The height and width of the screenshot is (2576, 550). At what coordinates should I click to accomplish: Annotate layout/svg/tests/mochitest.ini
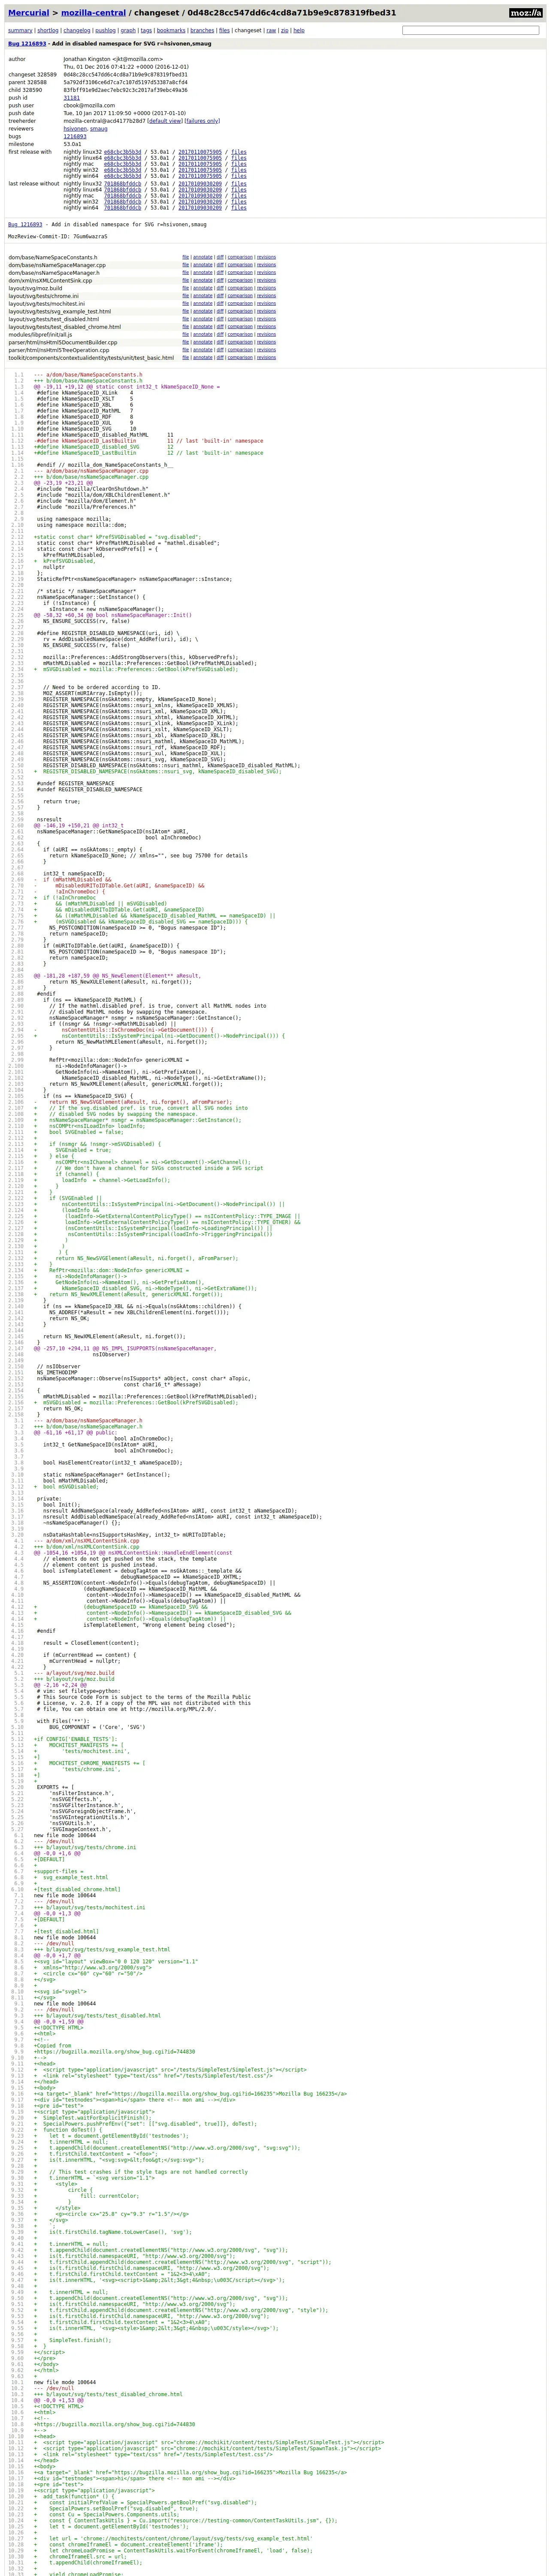click(x=202, y=304)
